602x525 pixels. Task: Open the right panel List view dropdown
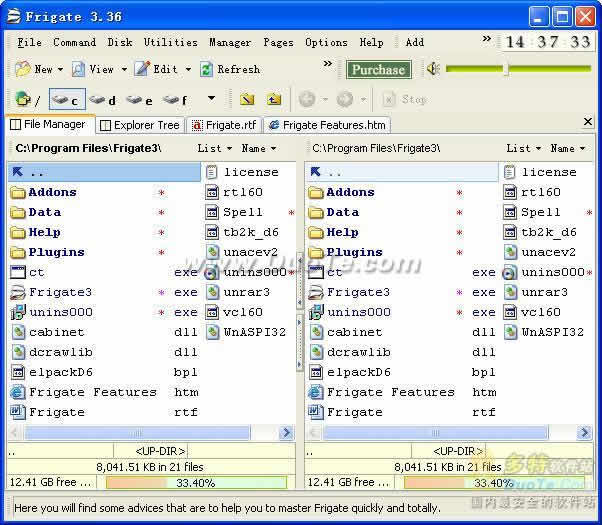coord(523,148)
